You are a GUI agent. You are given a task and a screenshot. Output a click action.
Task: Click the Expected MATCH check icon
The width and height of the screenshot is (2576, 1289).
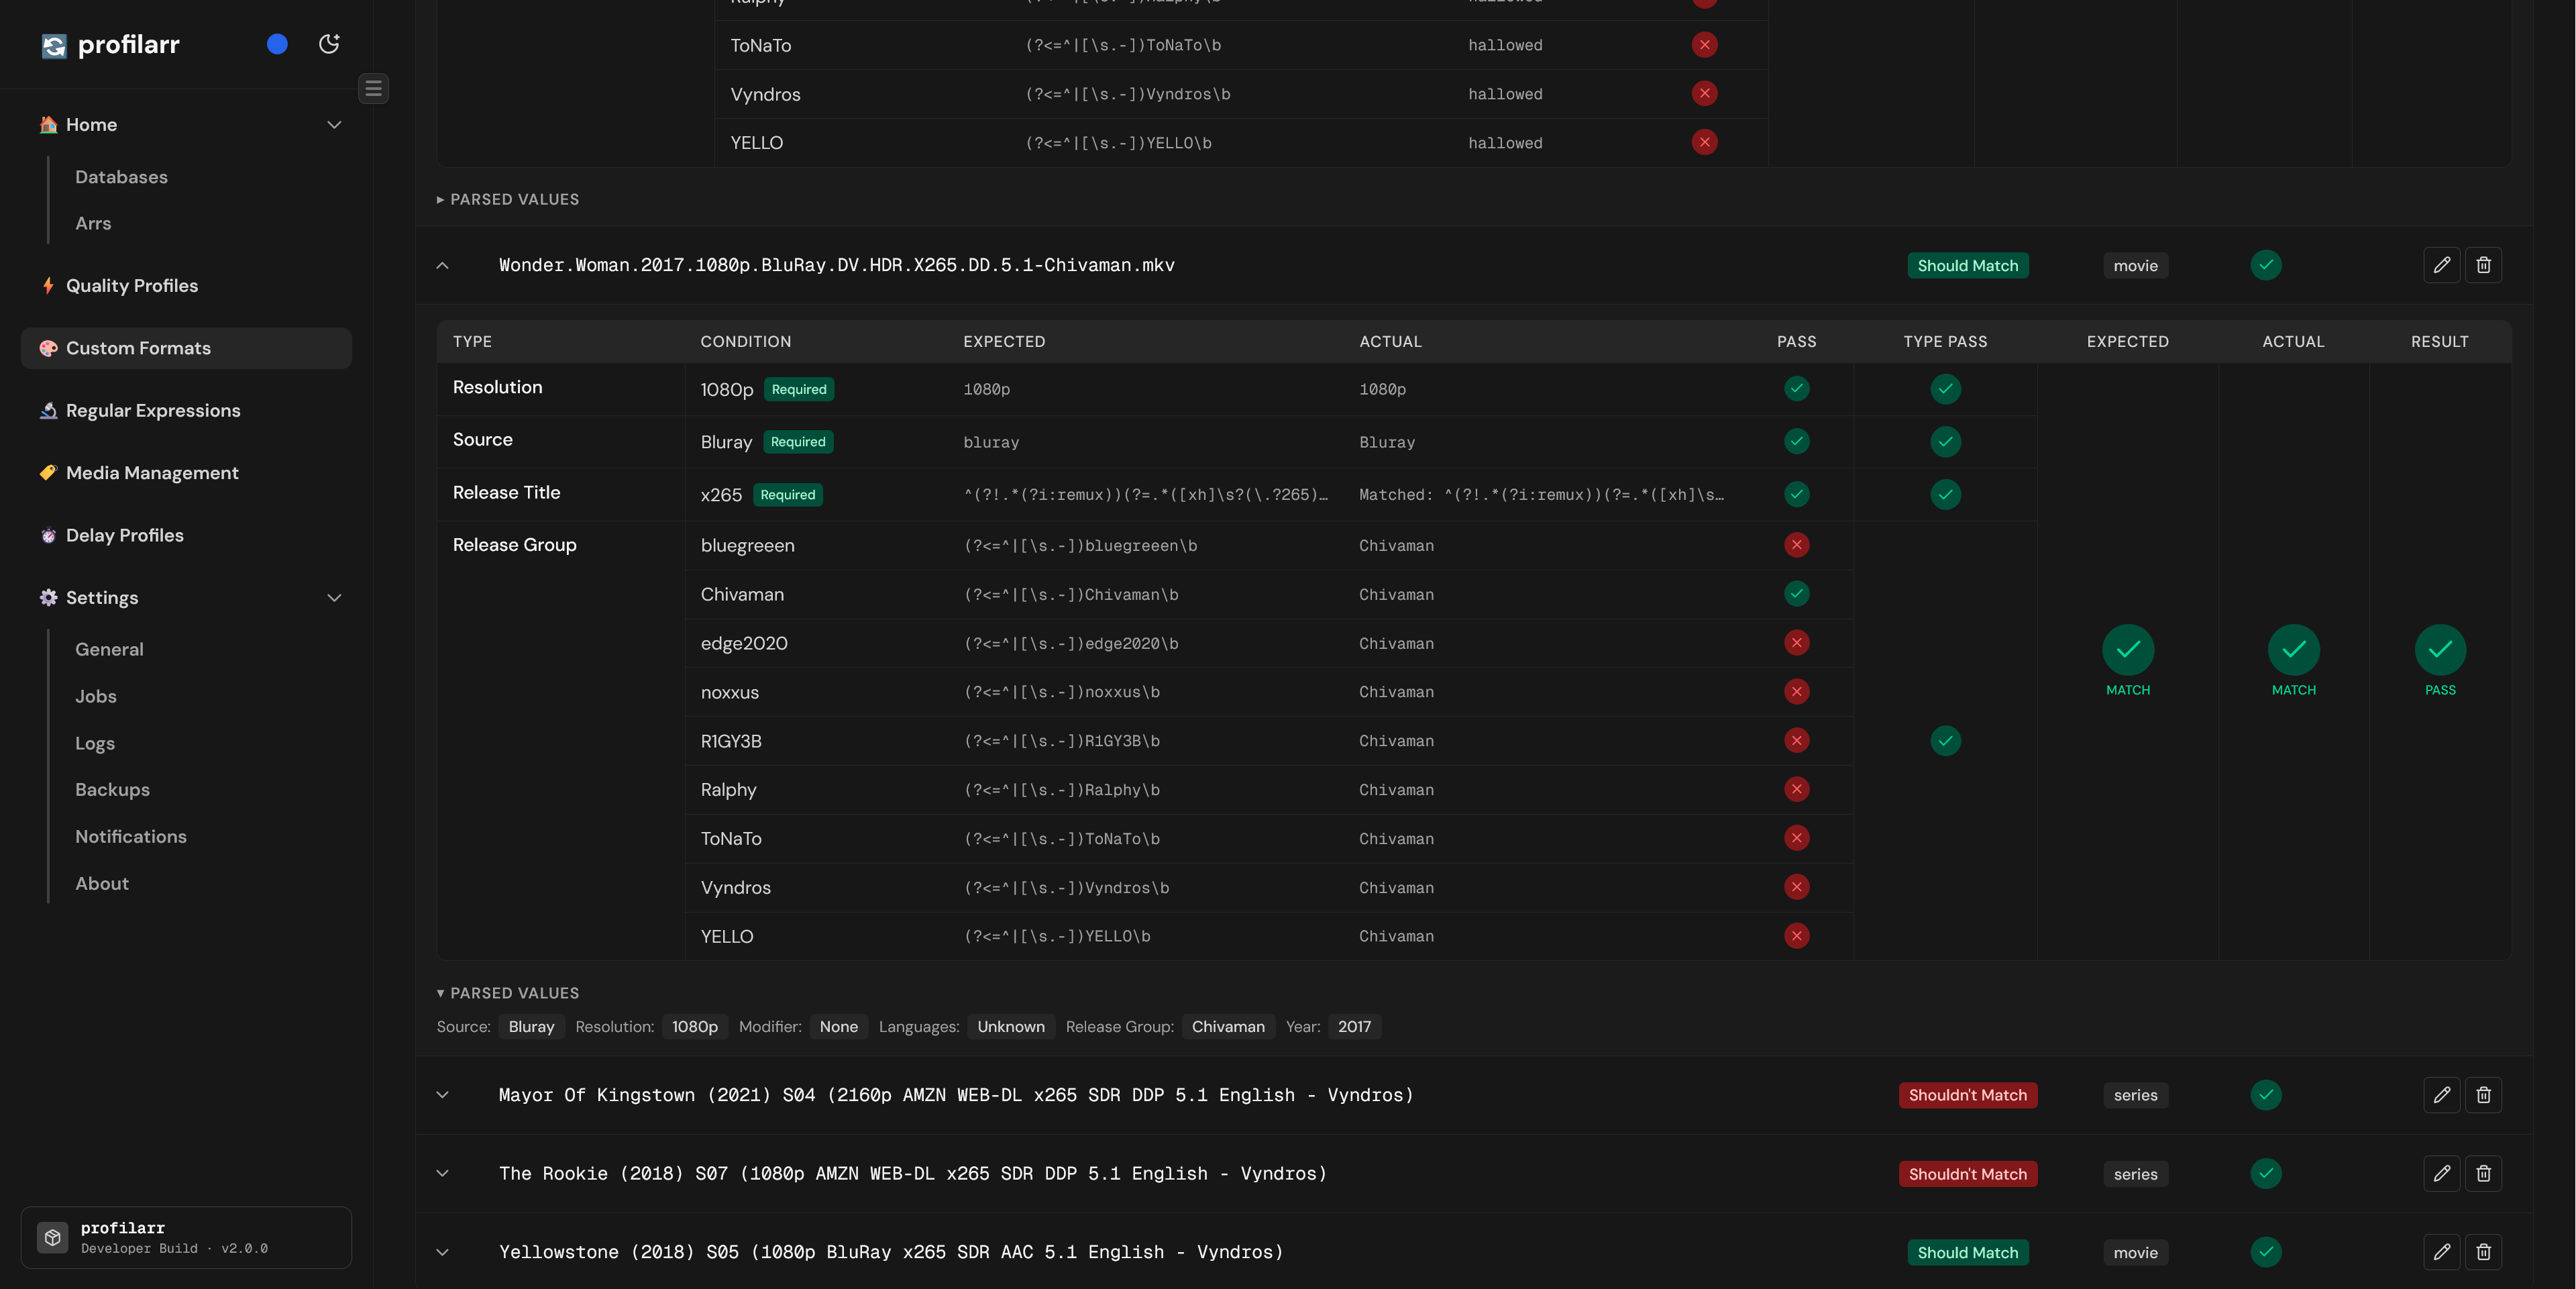(2128, 650)
